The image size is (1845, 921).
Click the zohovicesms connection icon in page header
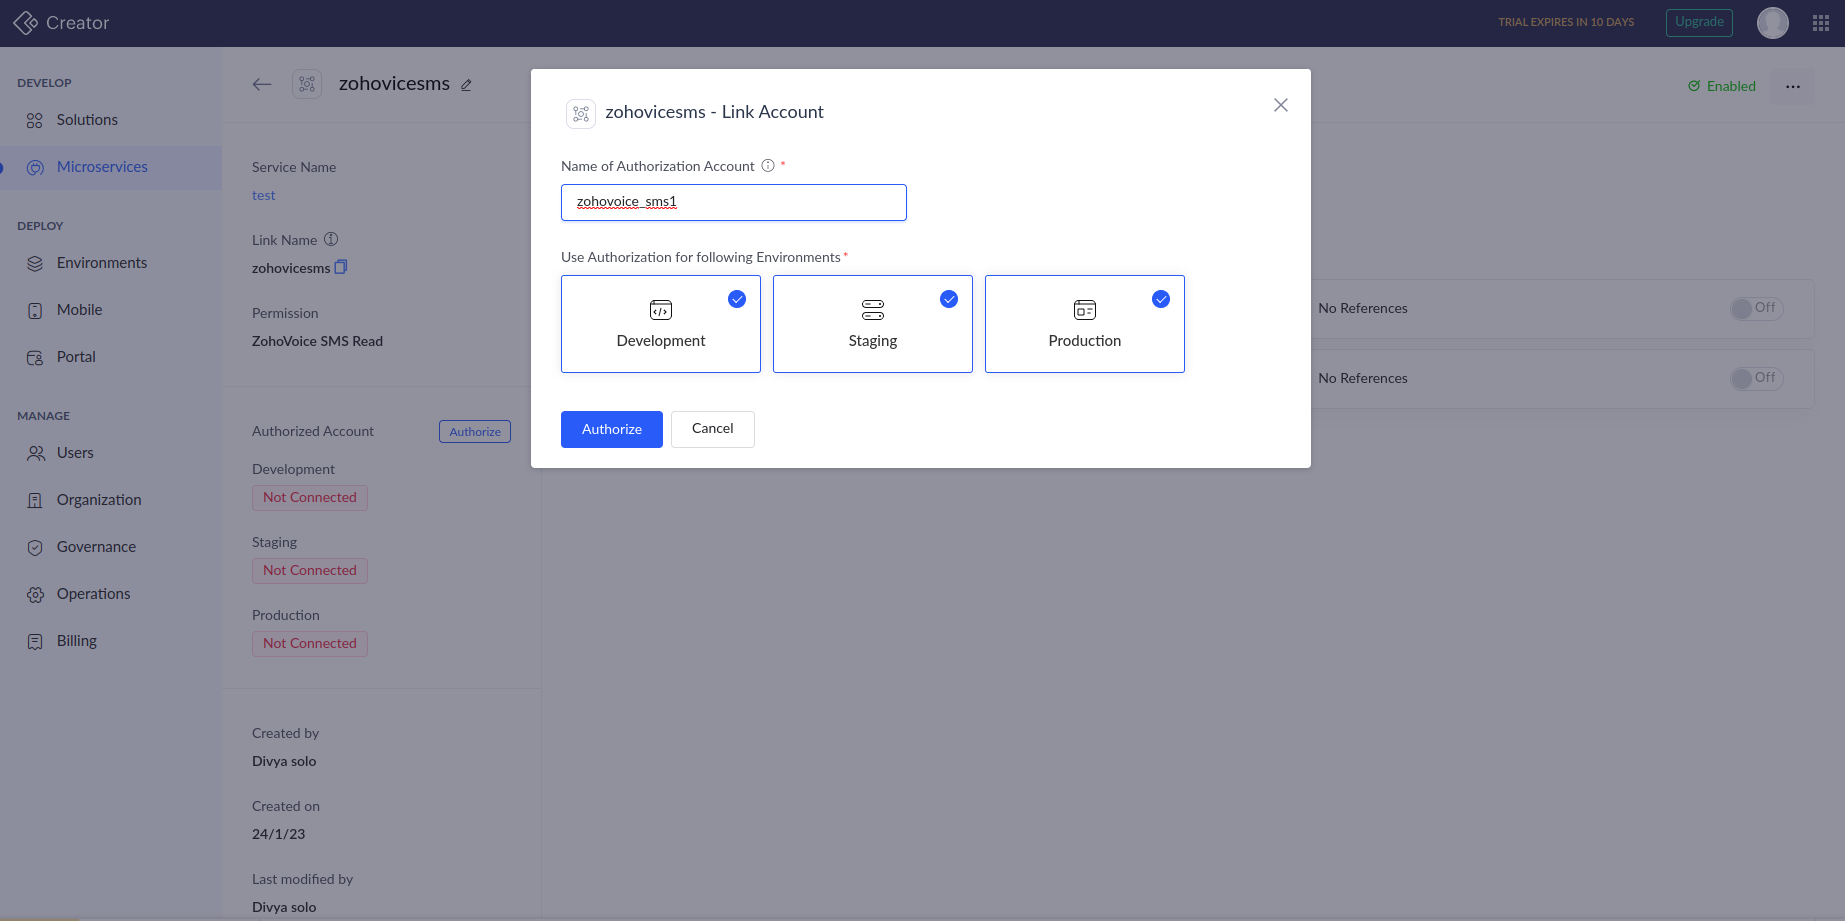(307, 85)
